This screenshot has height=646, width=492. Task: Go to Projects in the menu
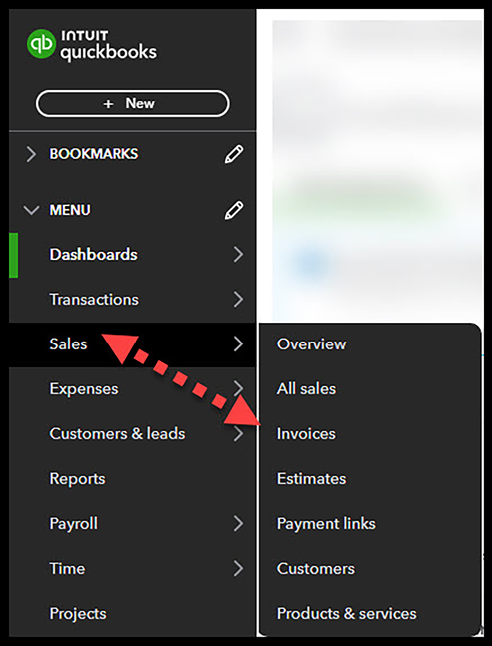tap(78, 613)
